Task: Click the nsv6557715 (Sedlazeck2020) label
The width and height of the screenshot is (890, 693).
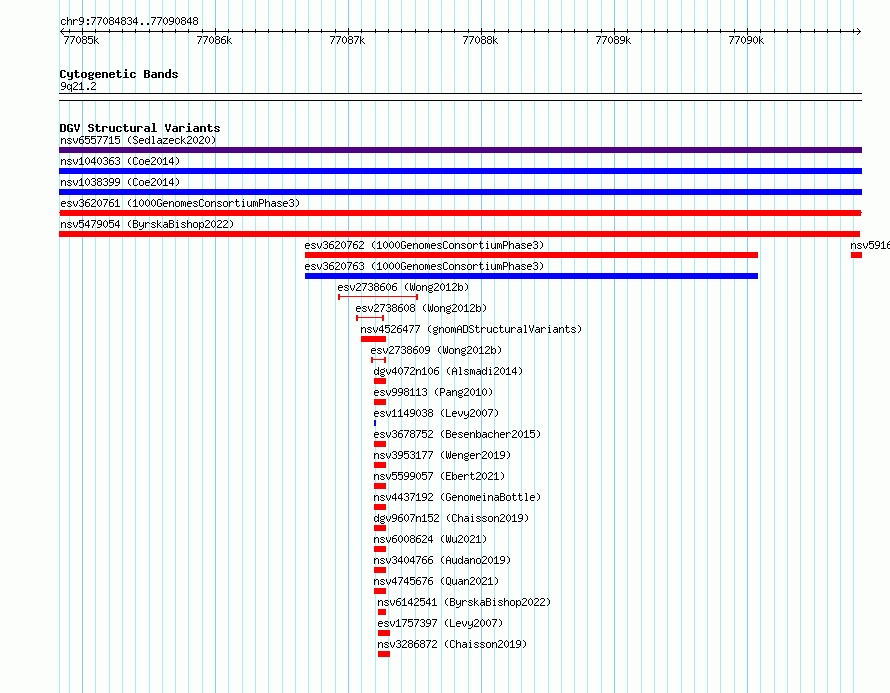Action: coord(138,140)
